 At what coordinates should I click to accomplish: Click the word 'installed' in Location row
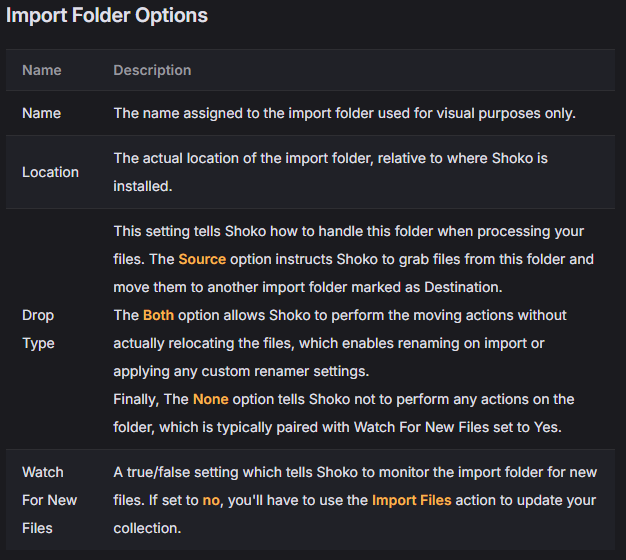pyautogui.click(x=143, y=186)
